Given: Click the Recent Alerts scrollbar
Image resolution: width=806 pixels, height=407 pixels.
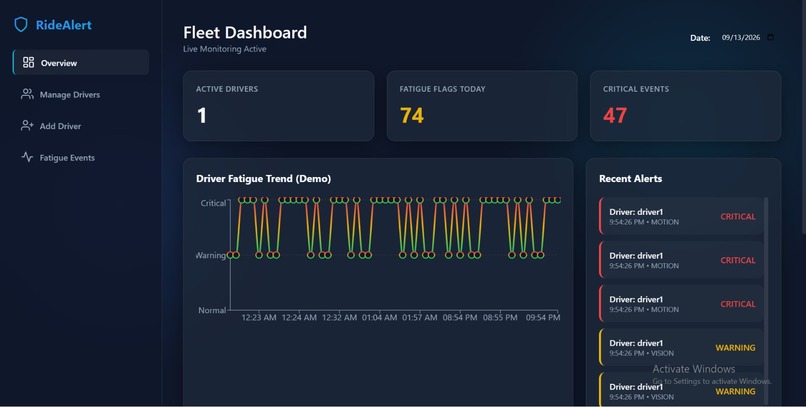Looking at the screenshot, I should (x=766, y=301).
